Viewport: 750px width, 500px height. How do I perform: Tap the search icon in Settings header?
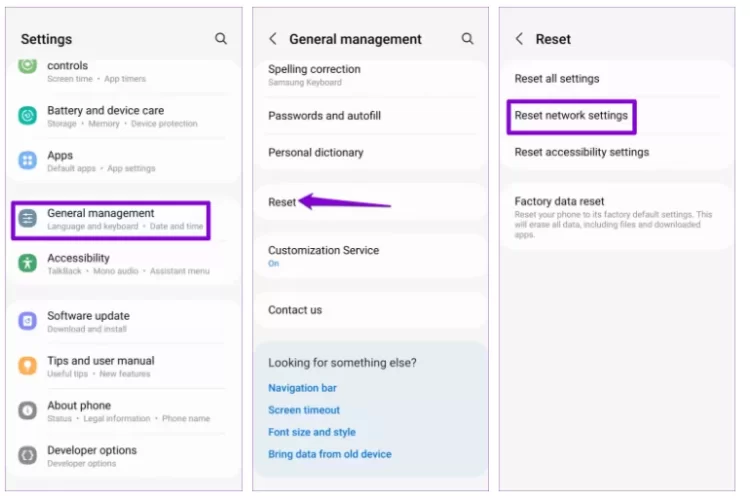pos(221,39)
